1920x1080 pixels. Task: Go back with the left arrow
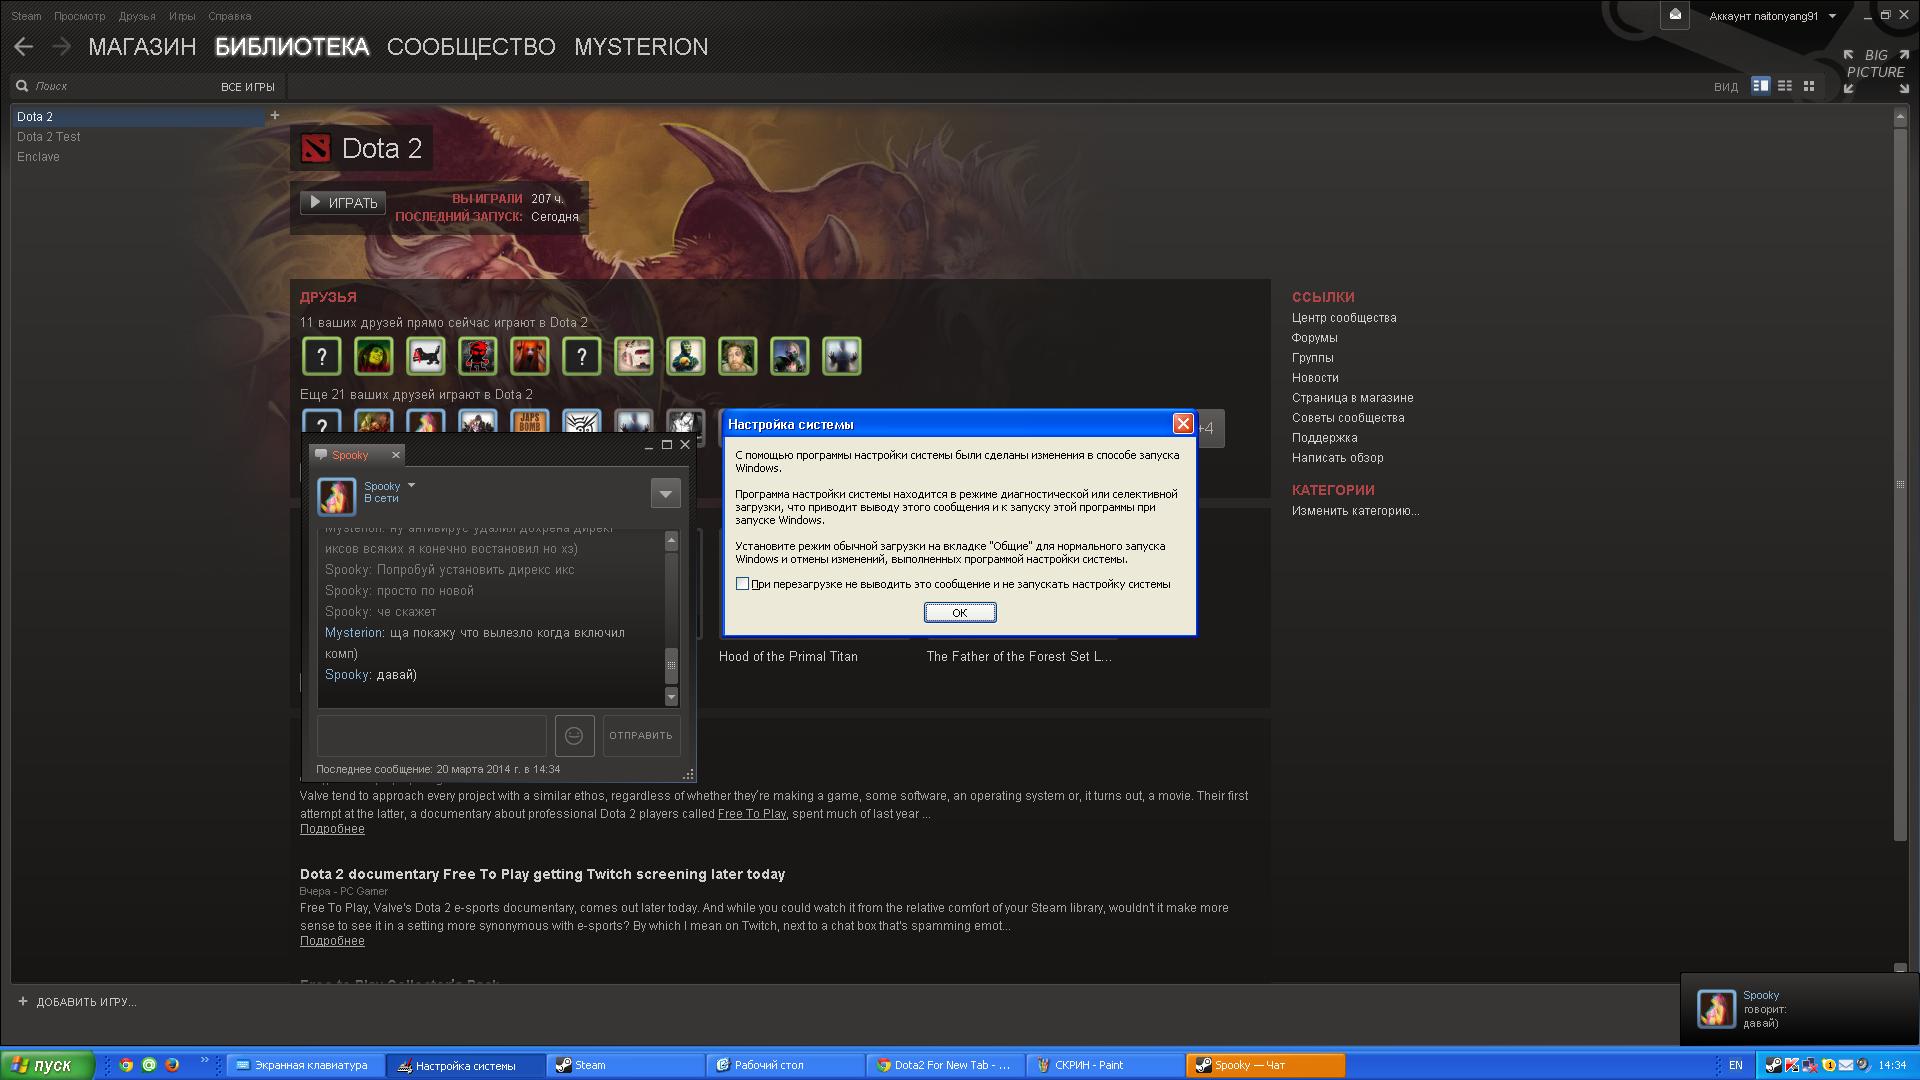coord(24,46)
